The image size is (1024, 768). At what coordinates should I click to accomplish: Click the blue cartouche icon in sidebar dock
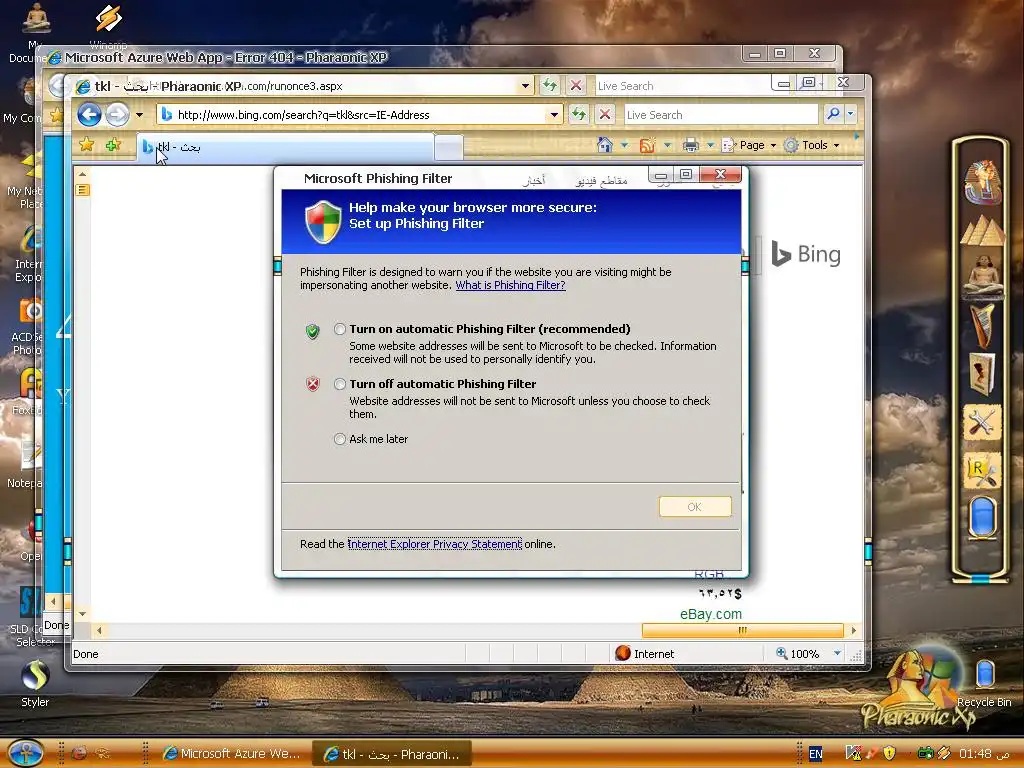point(982,517)
